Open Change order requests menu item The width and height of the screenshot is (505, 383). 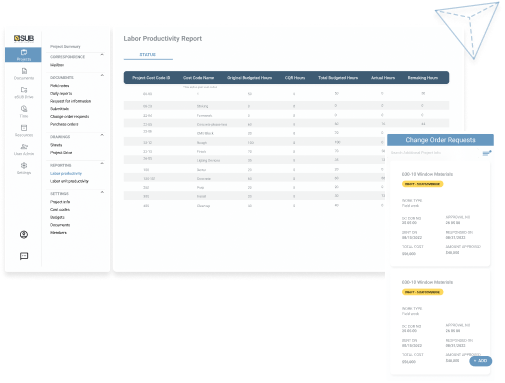(x=69, y=117)
